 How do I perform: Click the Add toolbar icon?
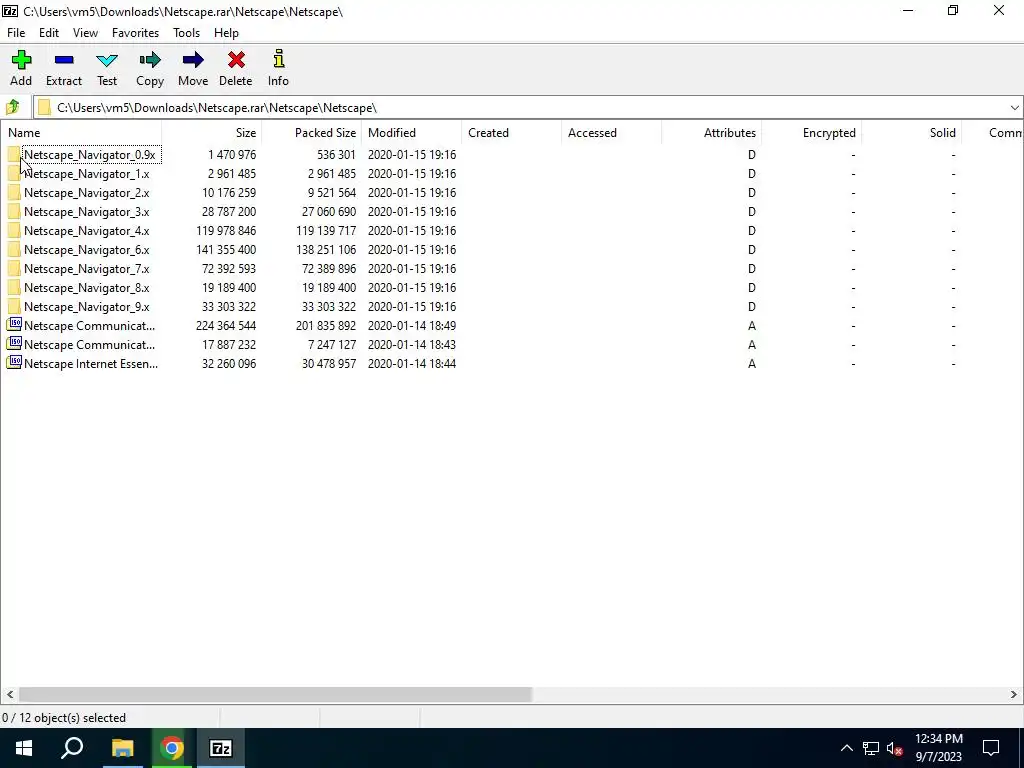(21, 68)
